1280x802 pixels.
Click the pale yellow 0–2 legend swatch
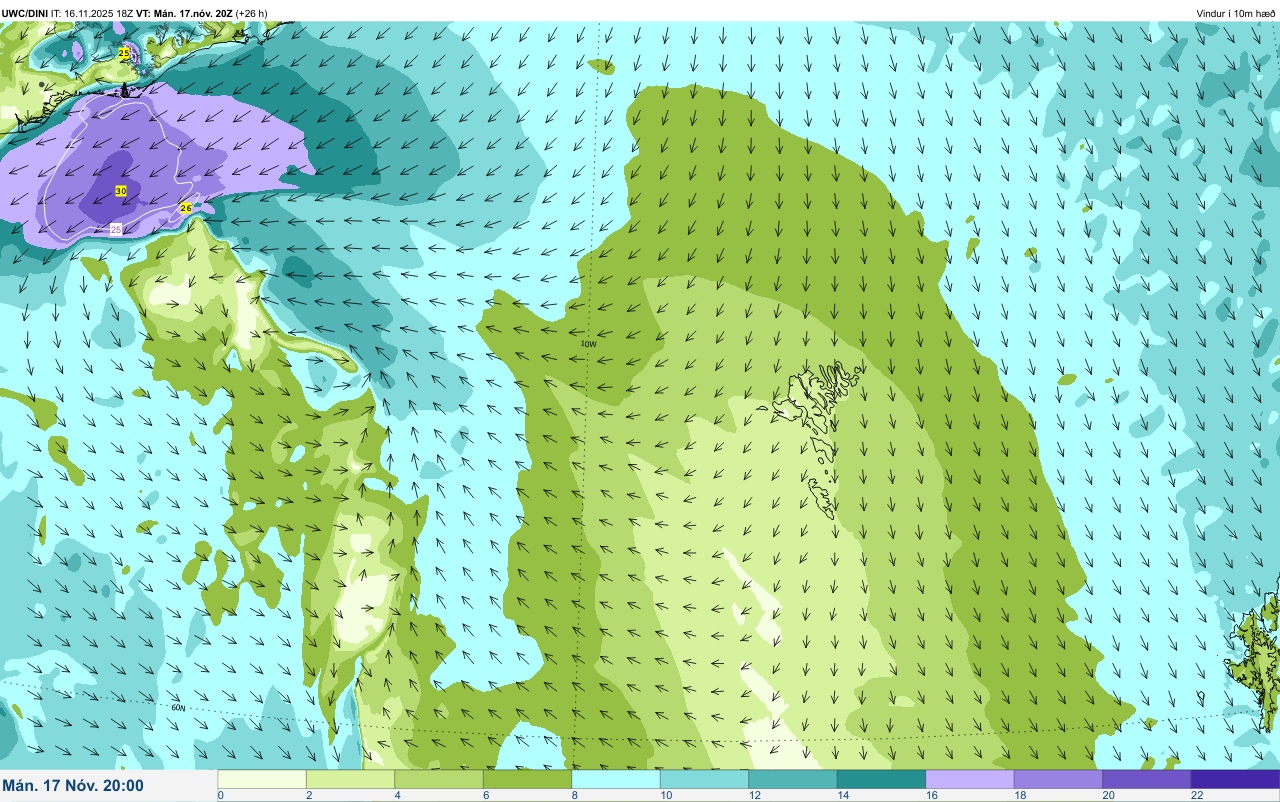pyautogui.click(x=262, y=779)
